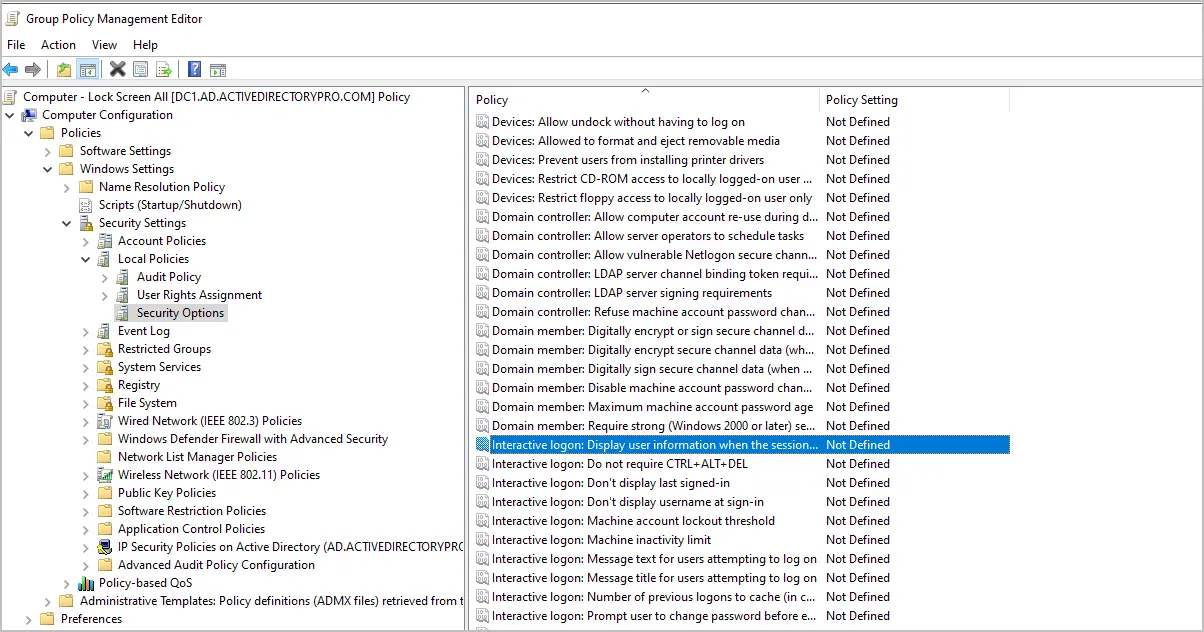1204x632 pixels.
Task: Expand the Account Policies node
Action: click(x=86, y=241)
